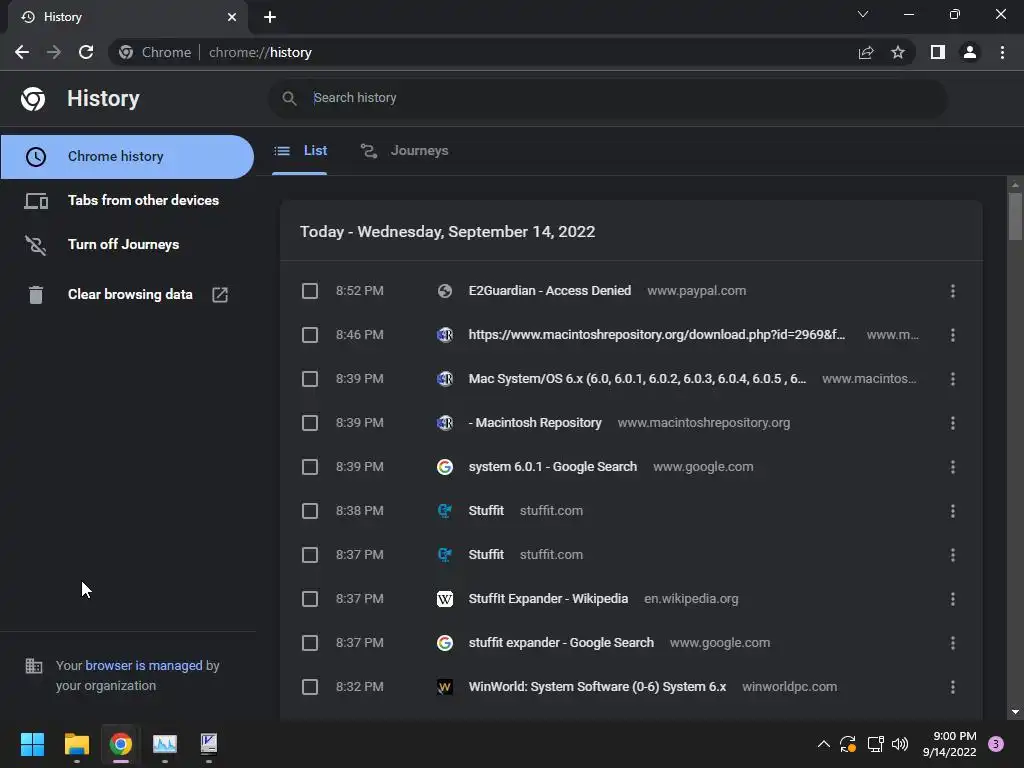The width and height of the screenshot is (1024, 768).
Task: Open notification center badge
Action: point(996,744)
